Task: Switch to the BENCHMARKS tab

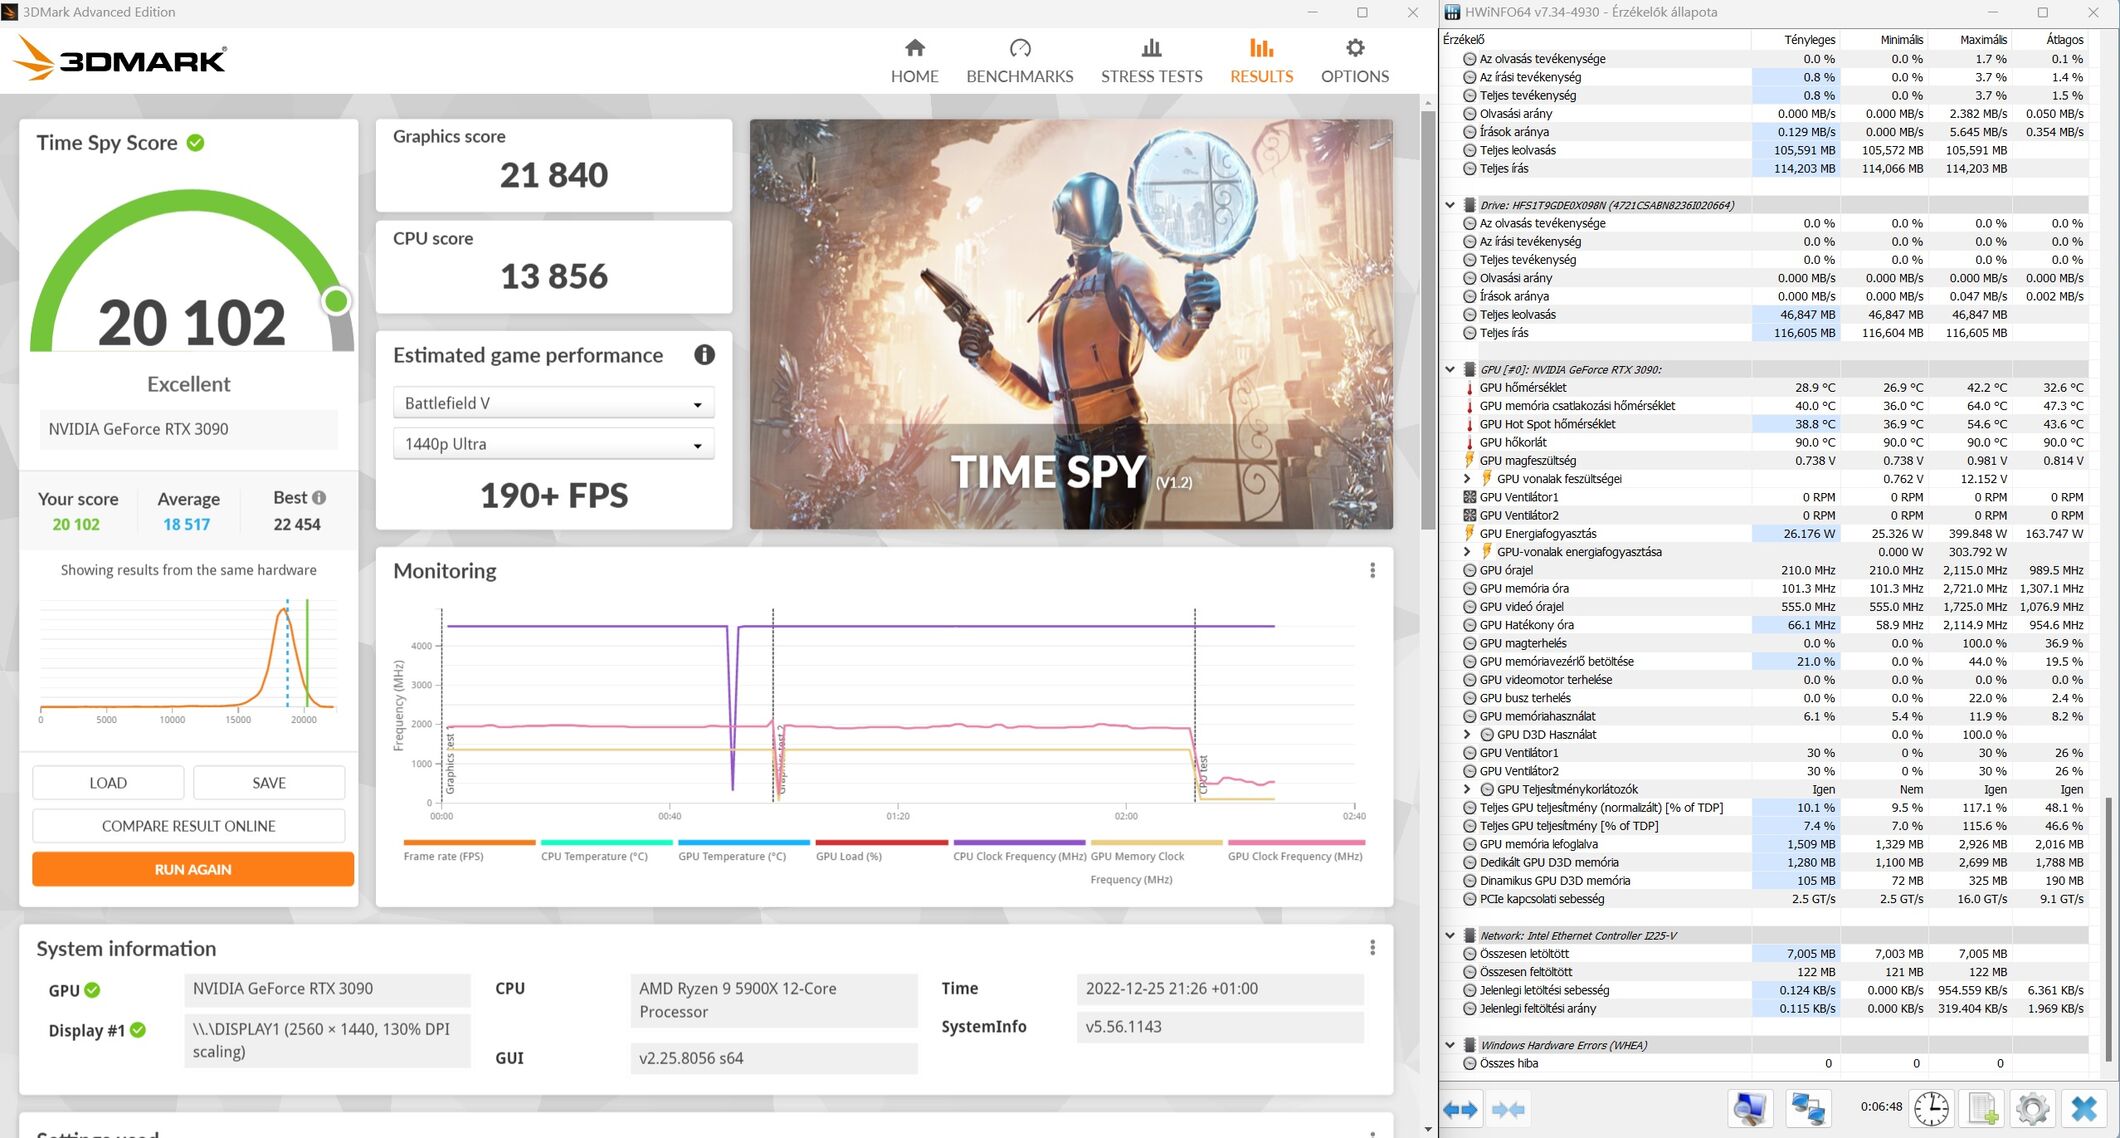Action: (x=1019, y=61)
